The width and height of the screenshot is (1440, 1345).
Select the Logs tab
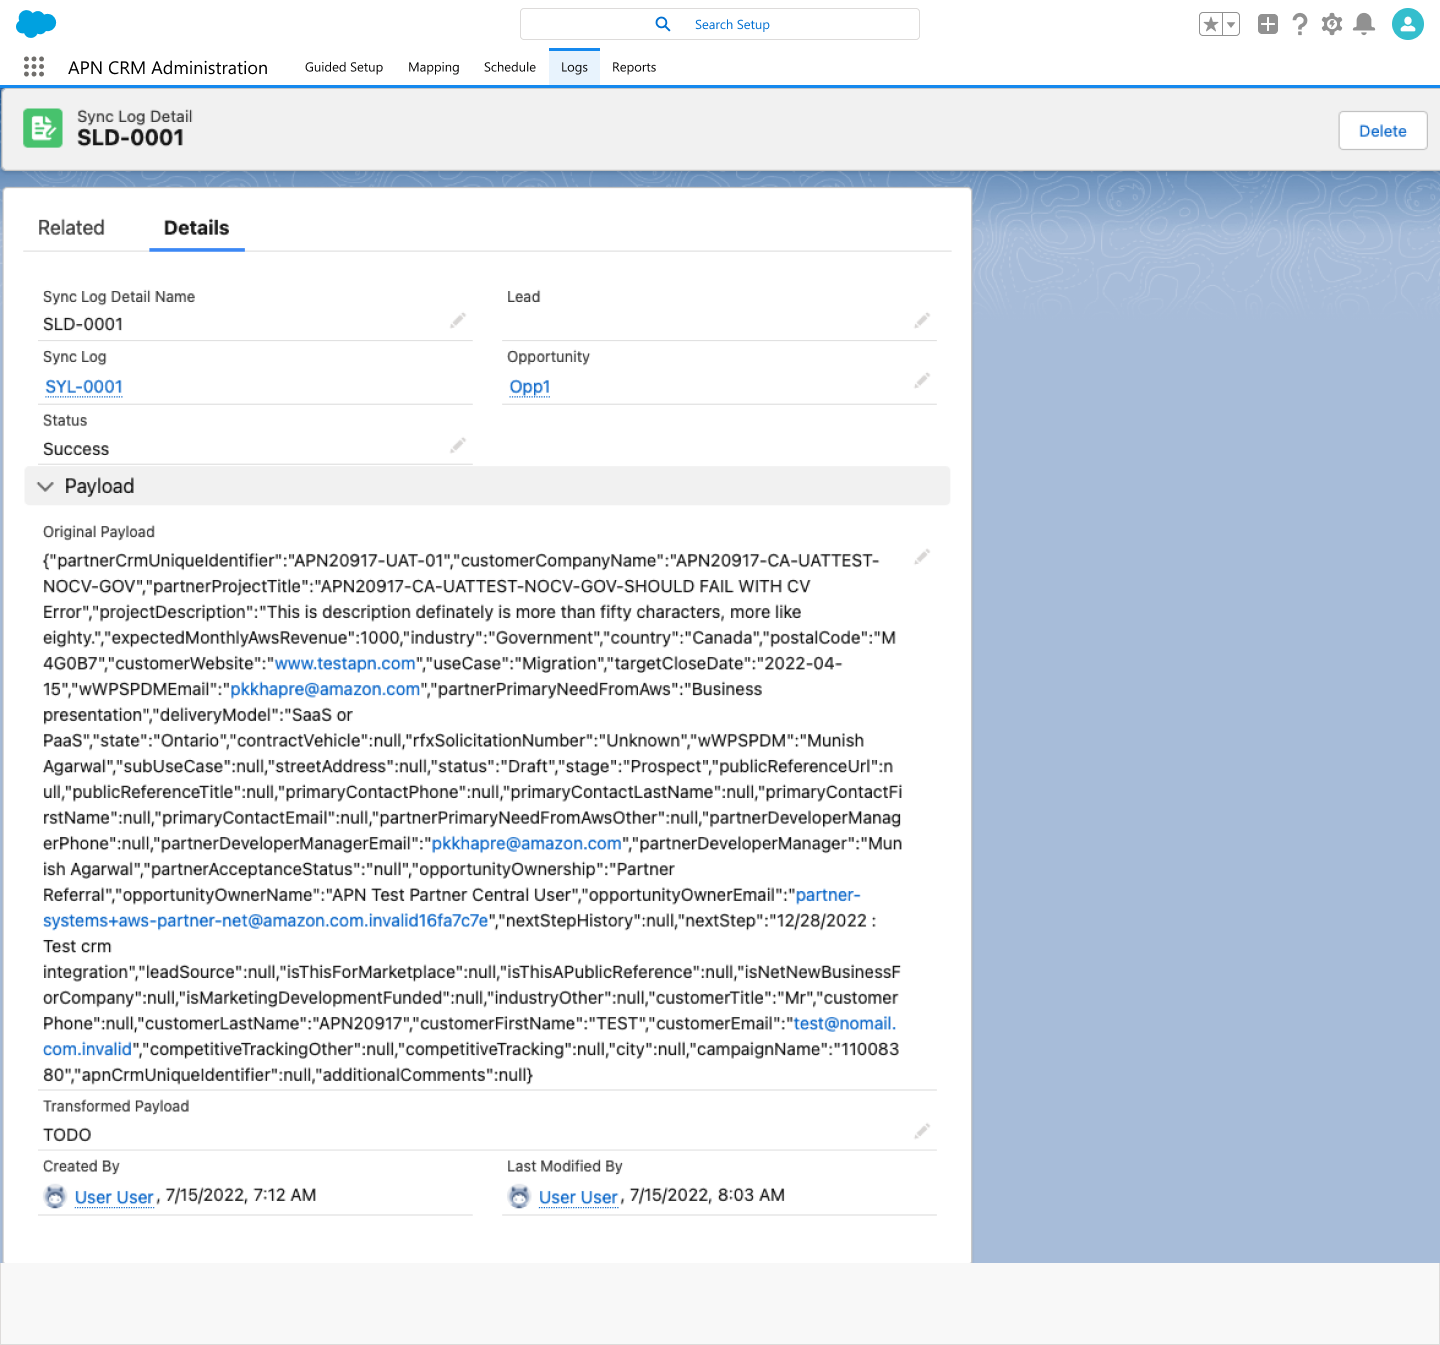(574, 67)
